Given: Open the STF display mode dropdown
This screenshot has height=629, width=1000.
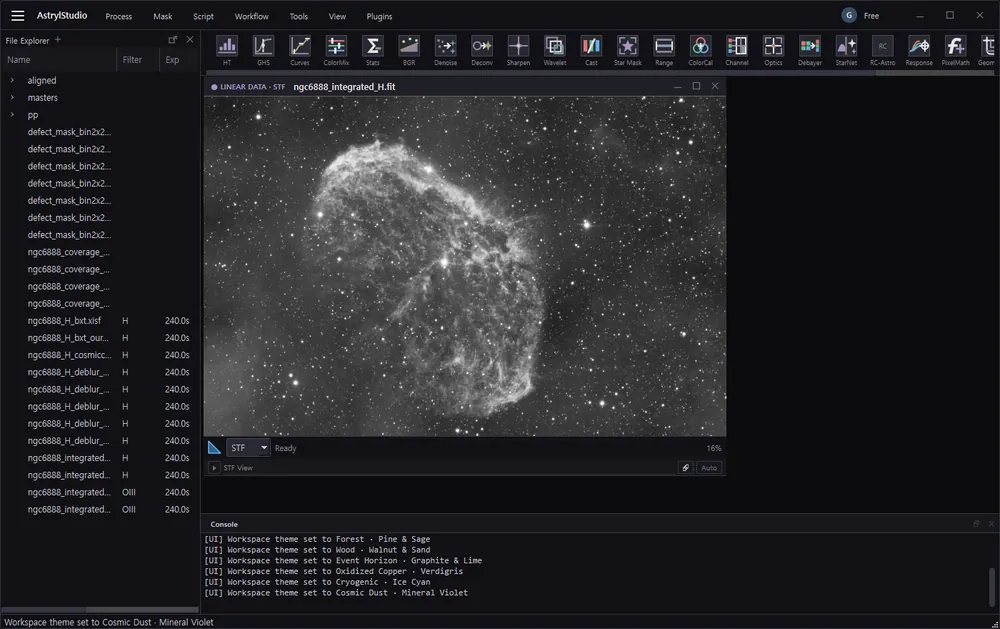Looking at the screenshot, I should click(248, 448).
